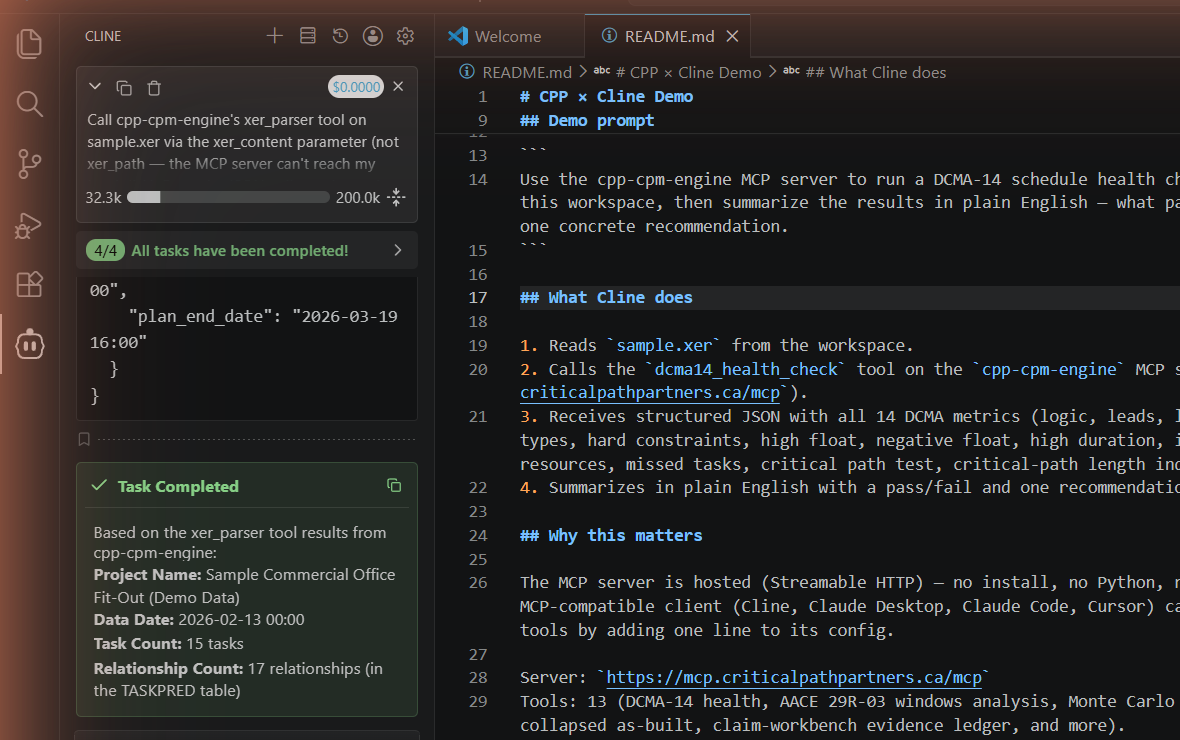Click README.md in the breadcrumb

527,72
